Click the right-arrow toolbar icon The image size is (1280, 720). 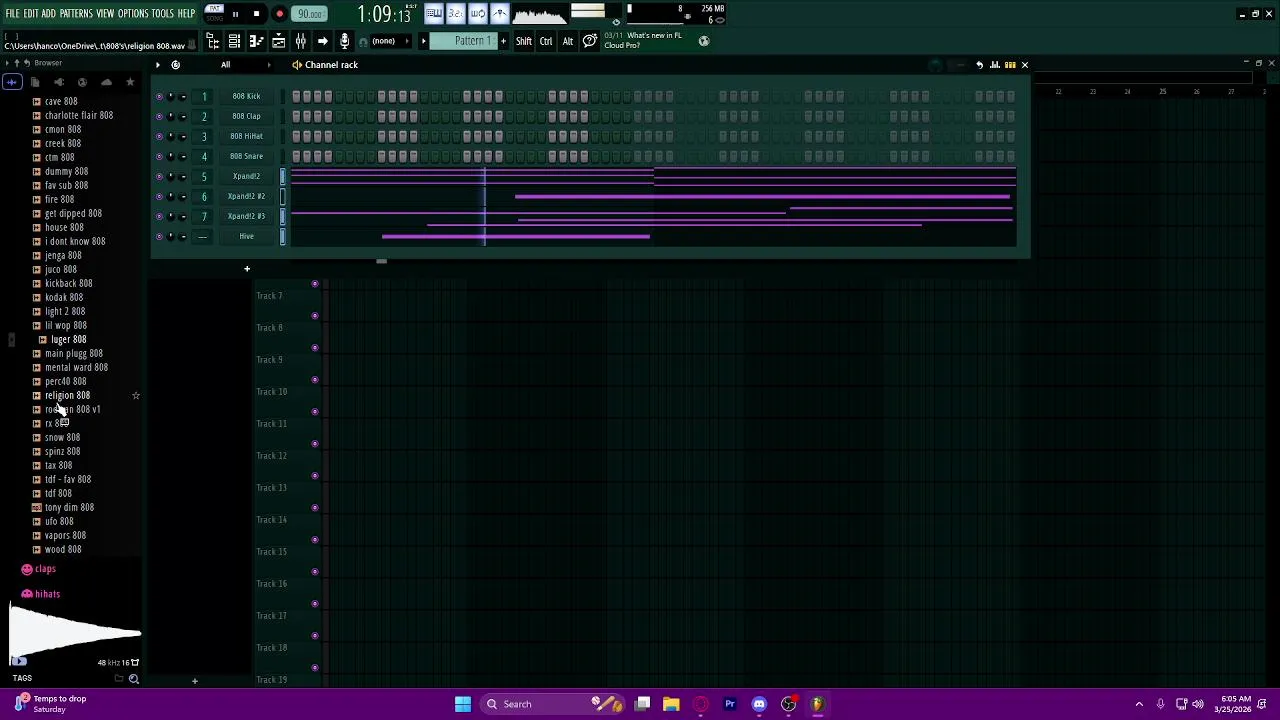point(322,41)
